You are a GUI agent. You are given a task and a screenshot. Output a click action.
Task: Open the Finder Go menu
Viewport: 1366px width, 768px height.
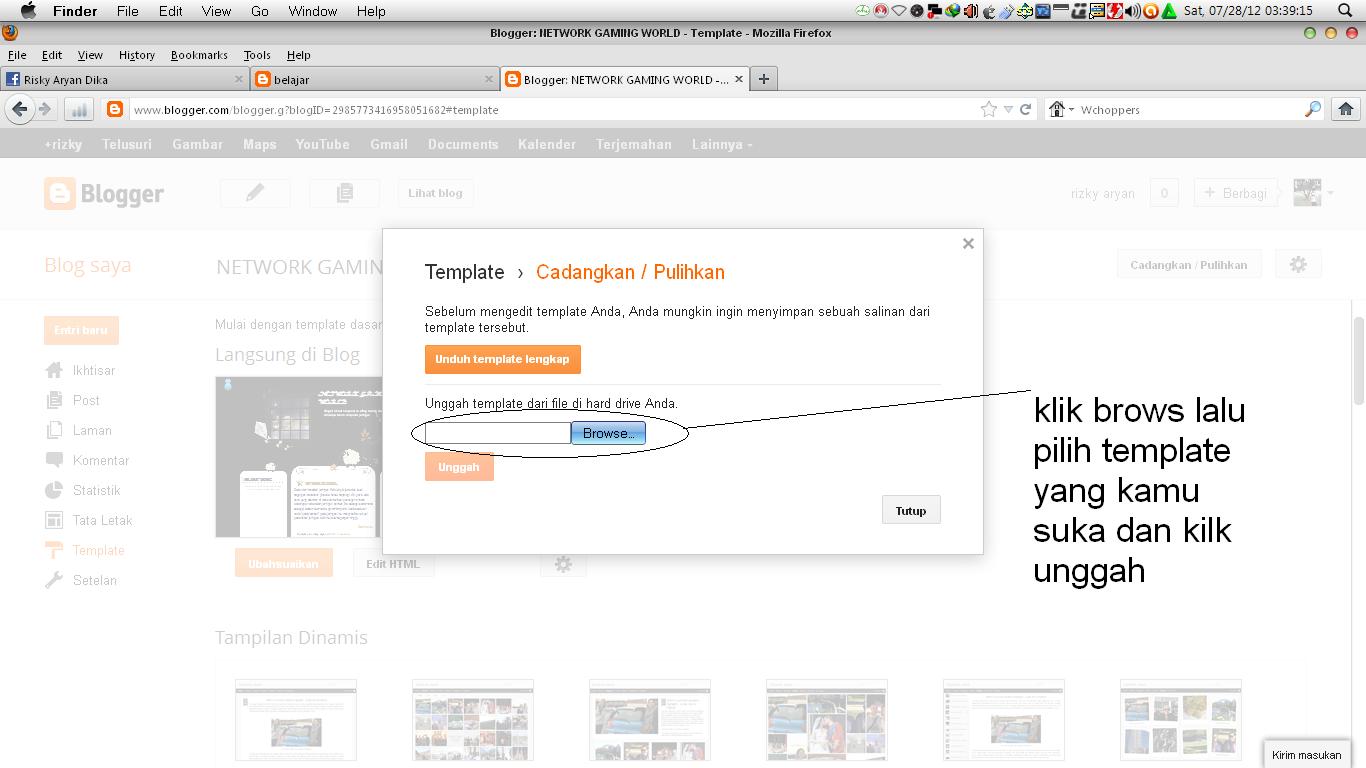click(260, 11)
